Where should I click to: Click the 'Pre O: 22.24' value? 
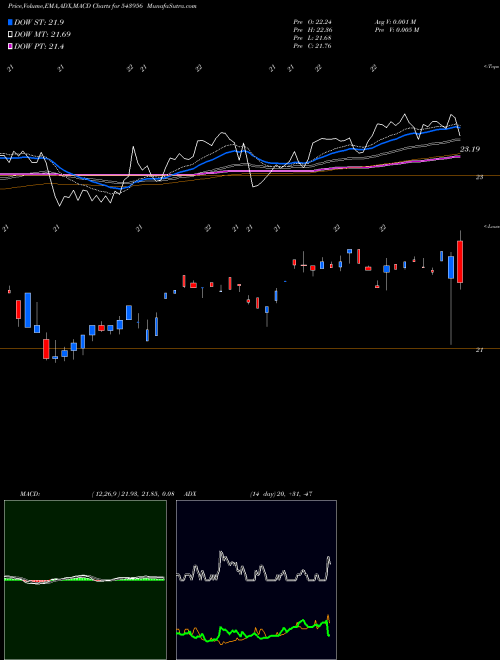pos(313,22)
